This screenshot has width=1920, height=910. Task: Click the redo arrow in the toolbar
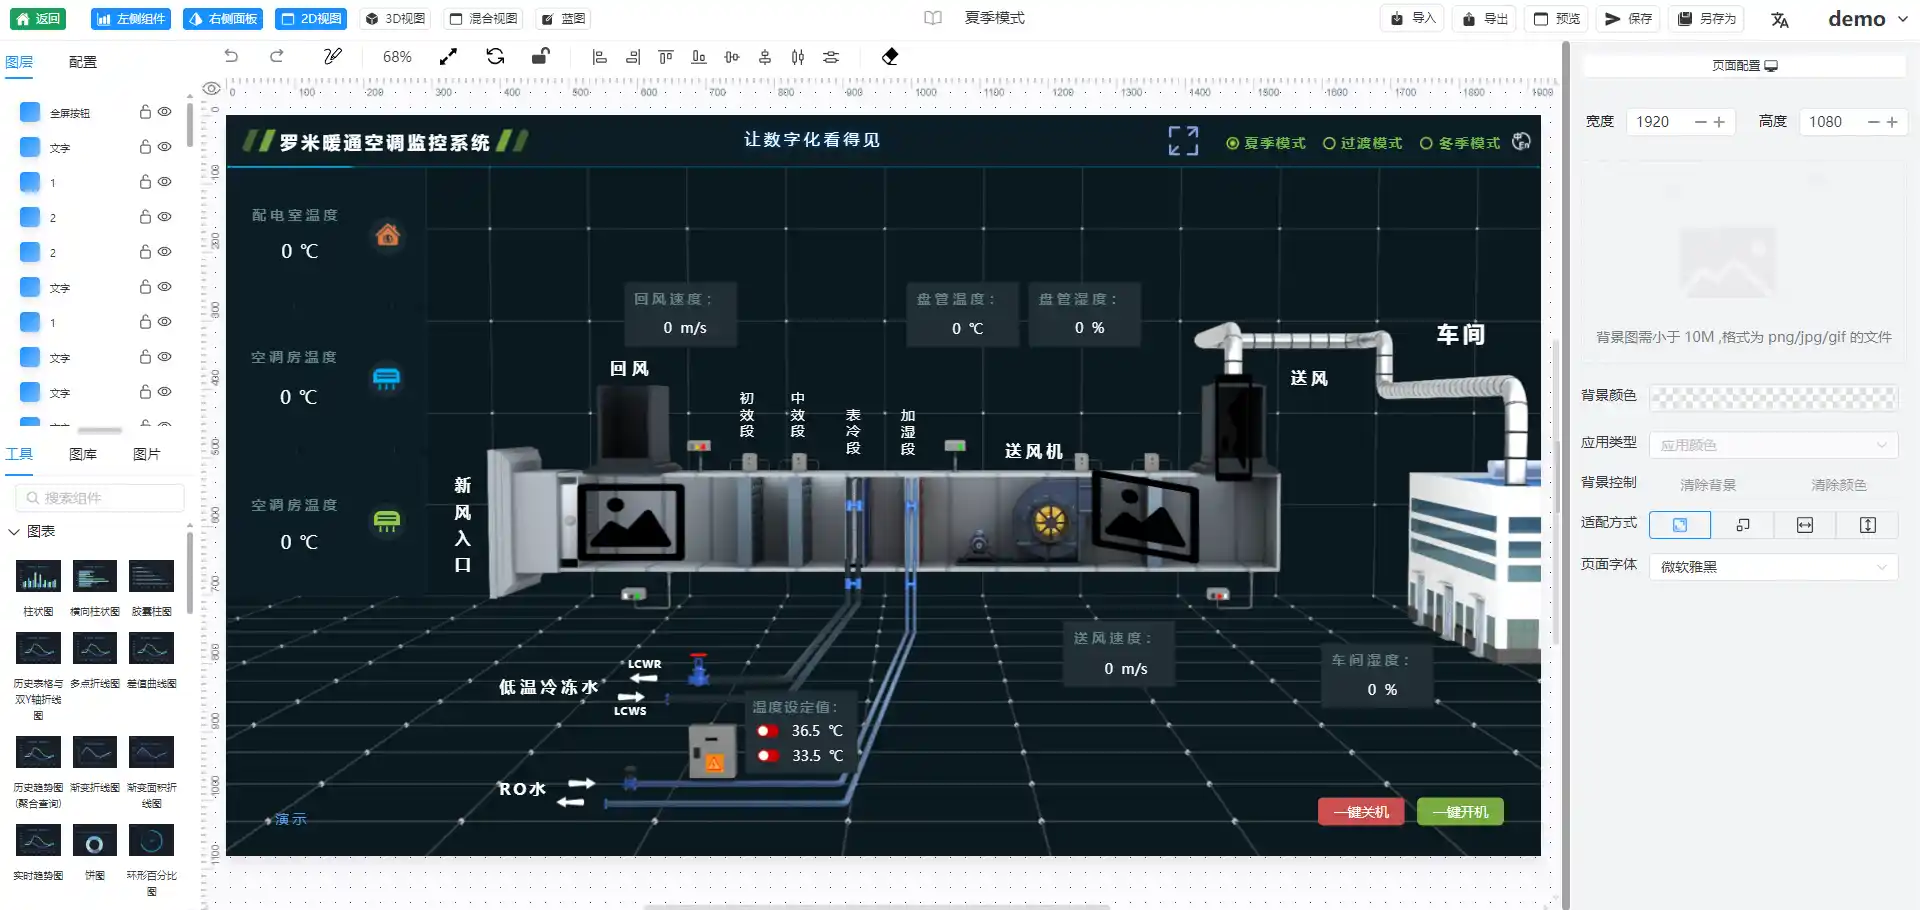(277, 57)
